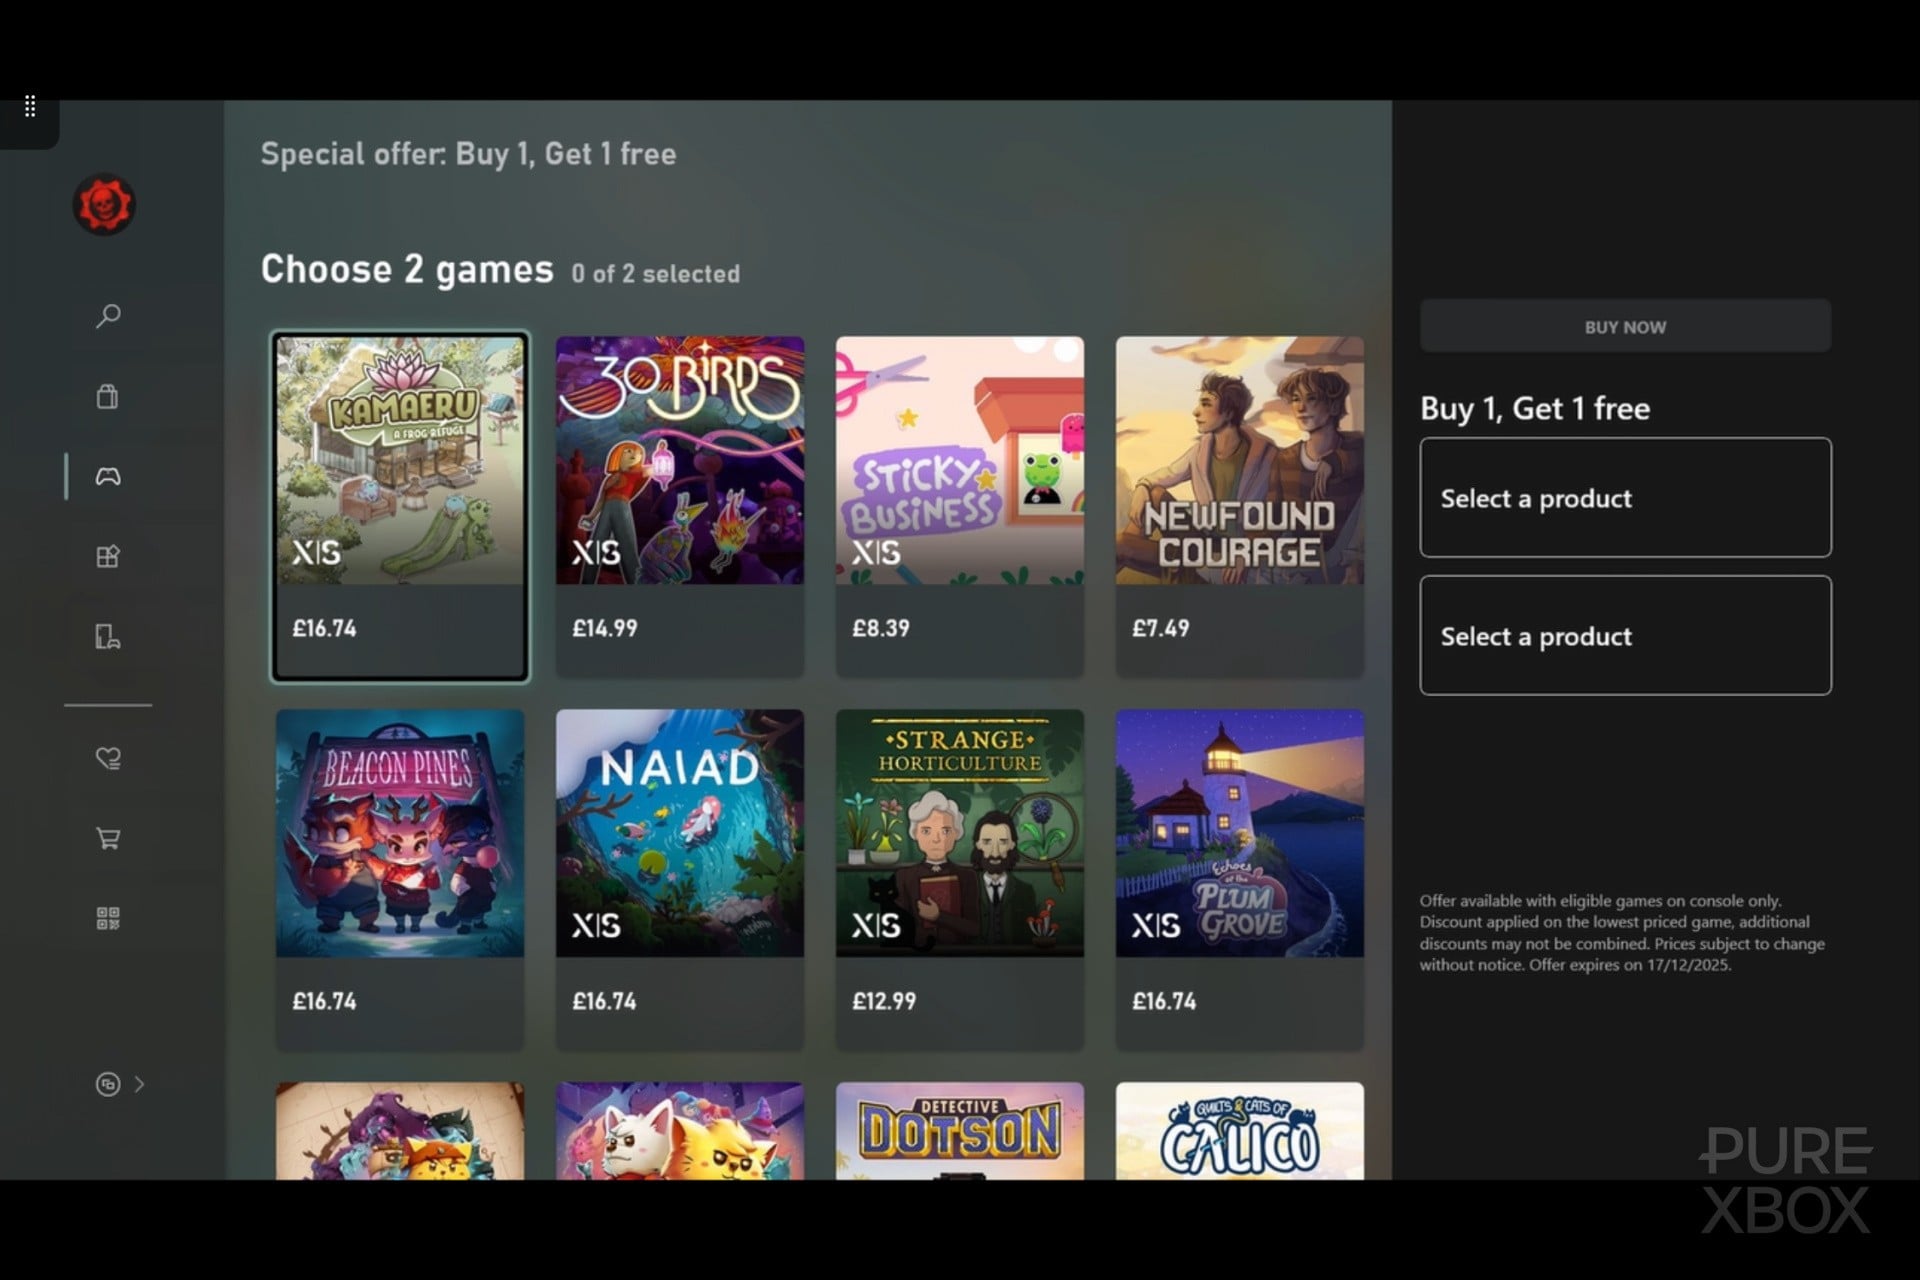This screenshot has width=1920, height=1280.
Task: Choose the Naiad game tile
Action: (680, 880)
